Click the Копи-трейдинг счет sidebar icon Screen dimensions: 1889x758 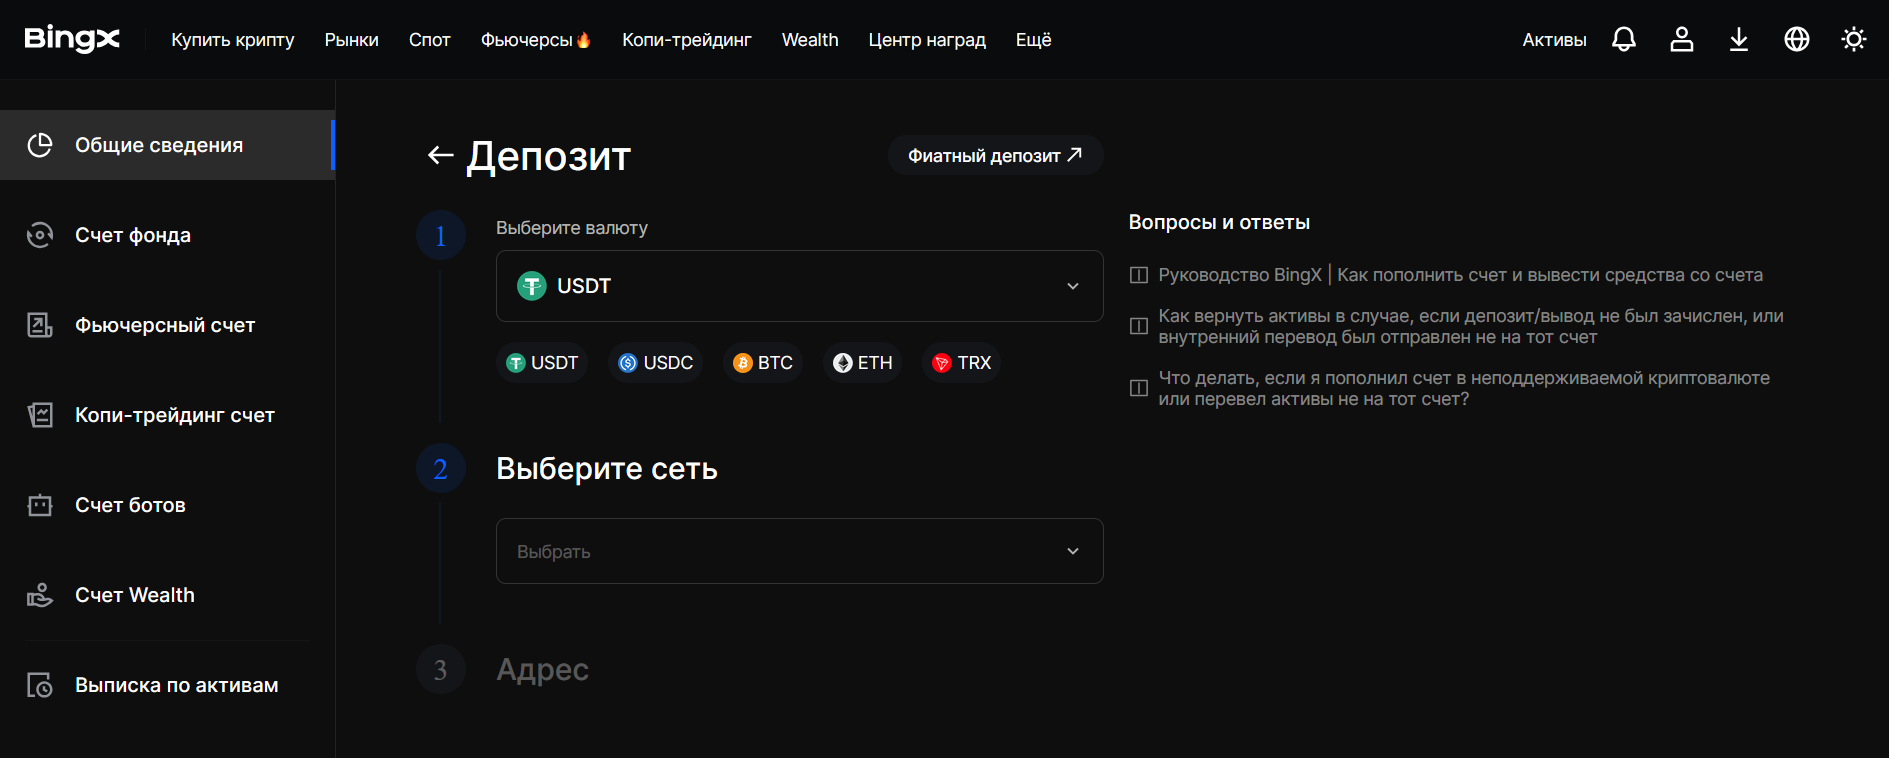(40, 415)
